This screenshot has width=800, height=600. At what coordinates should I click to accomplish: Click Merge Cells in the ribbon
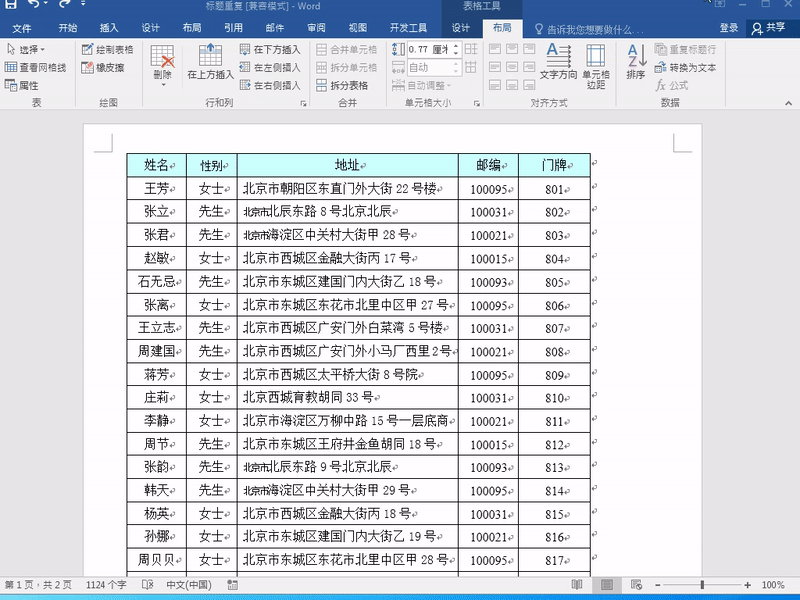(x=350, y=50)
